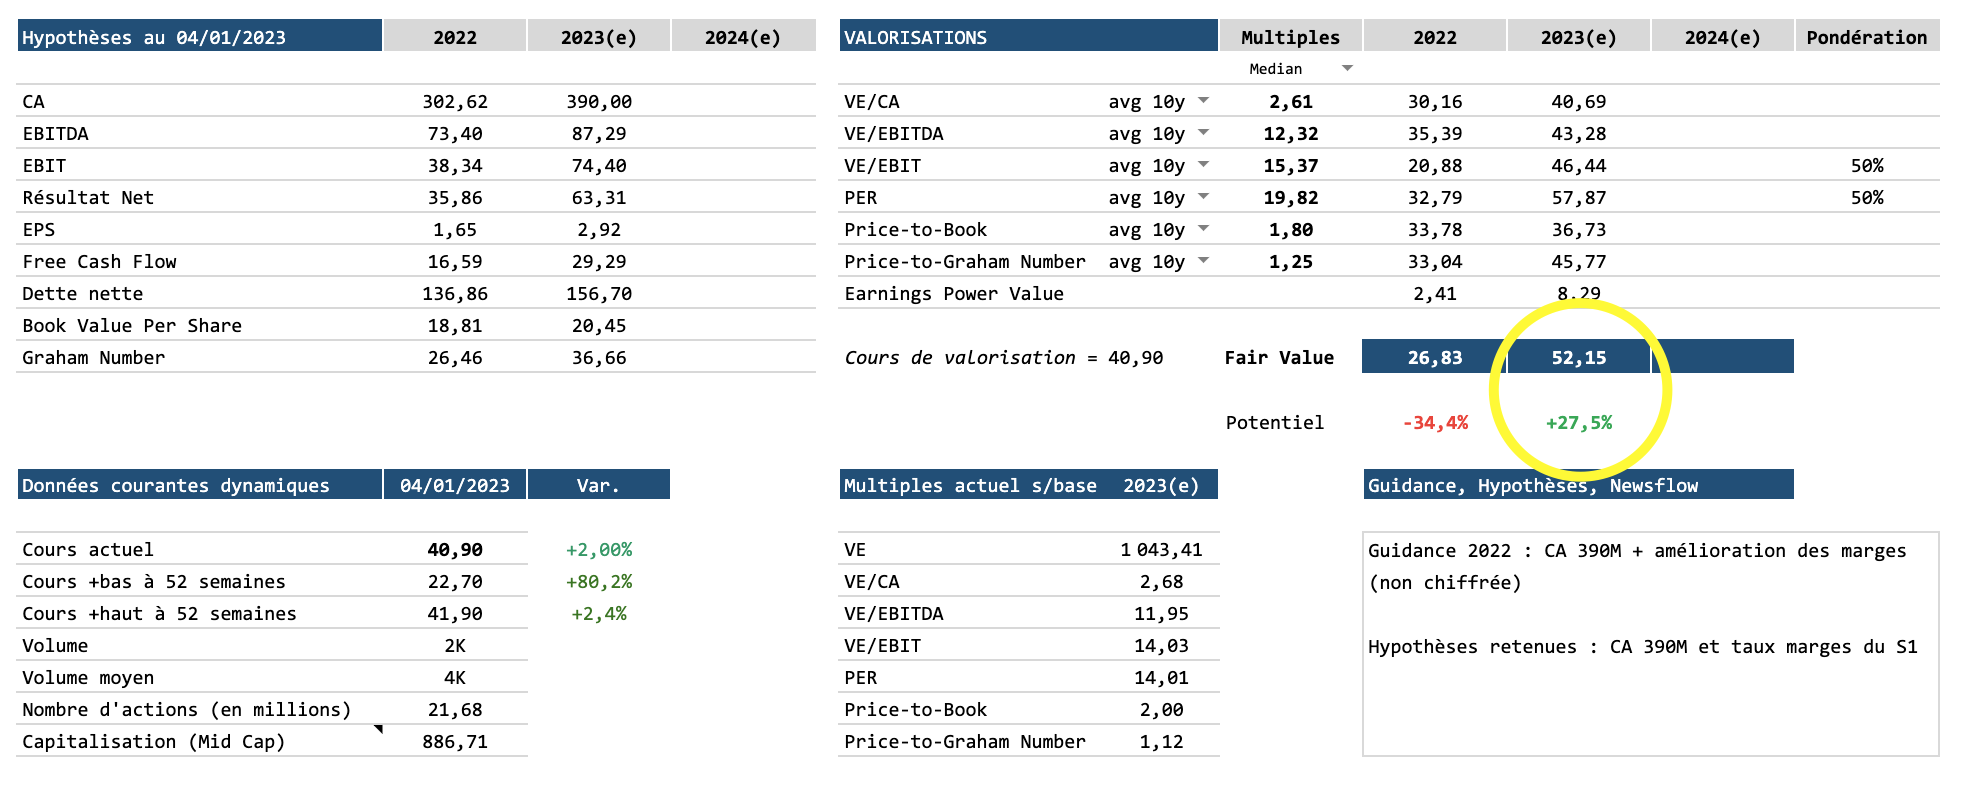Click the green +27,5% Potentiel value

pyautogui.click(x=1578, y=423)
